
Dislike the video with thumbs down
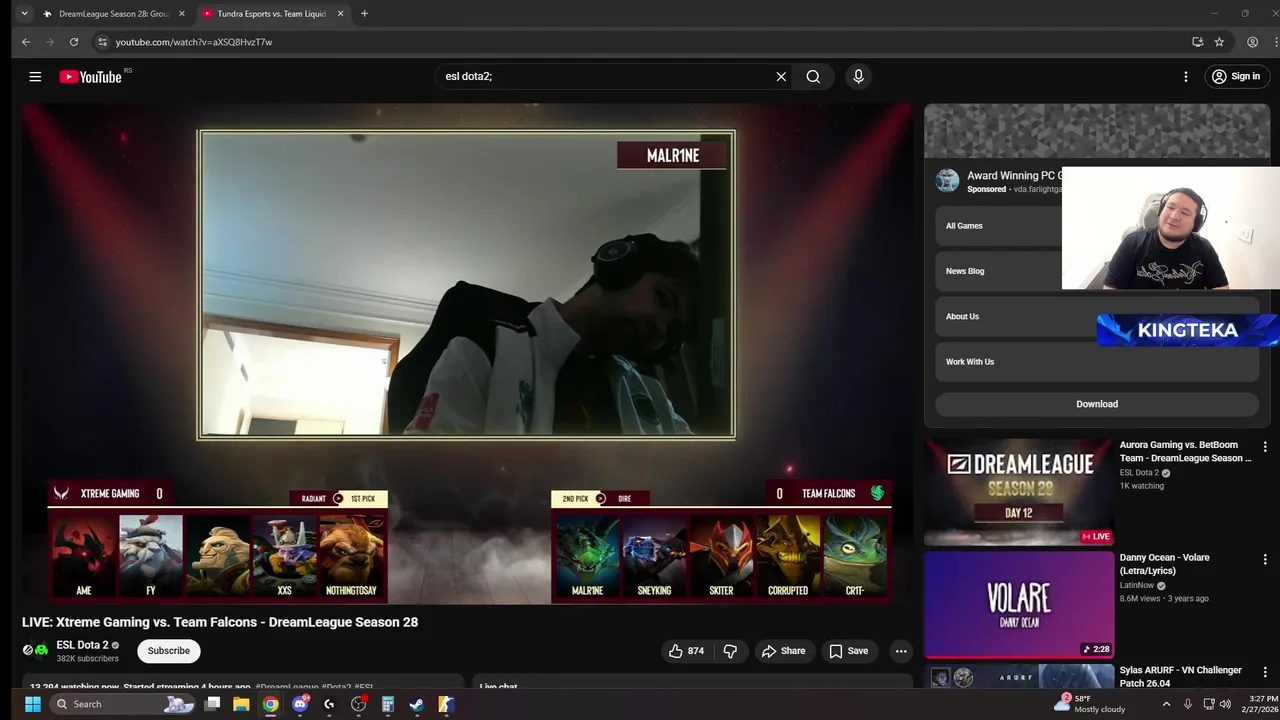(730, 651)
